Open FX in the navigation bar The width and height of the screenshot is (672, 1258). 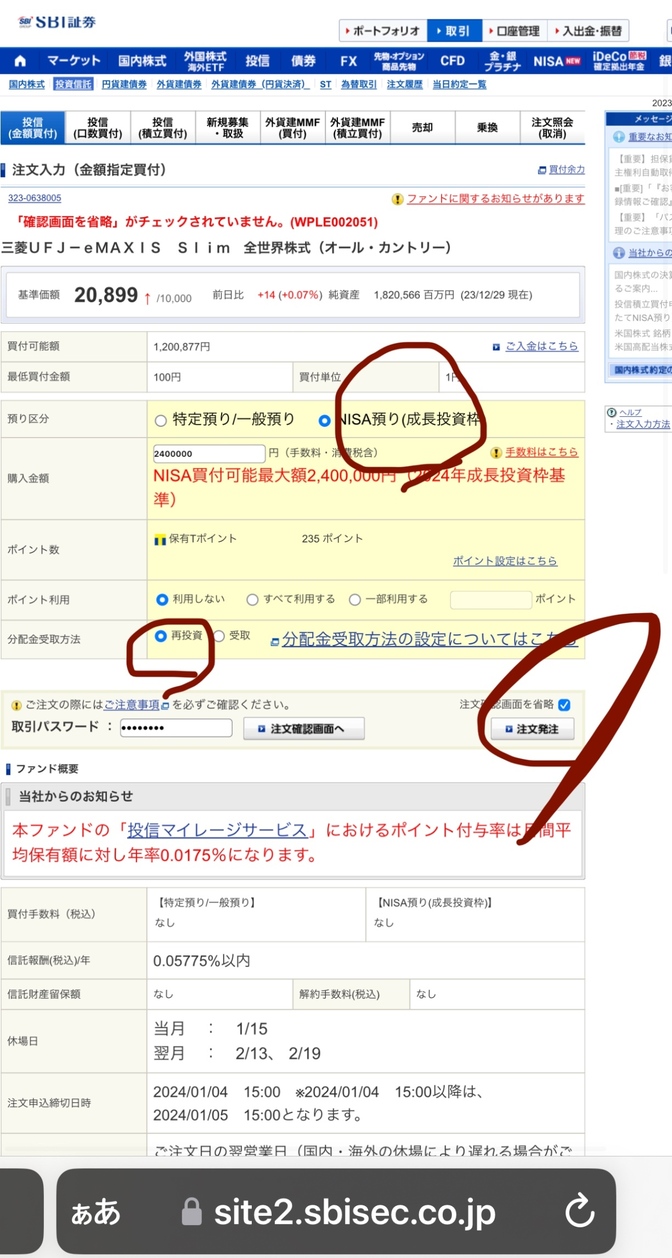[x=348, y=61]
